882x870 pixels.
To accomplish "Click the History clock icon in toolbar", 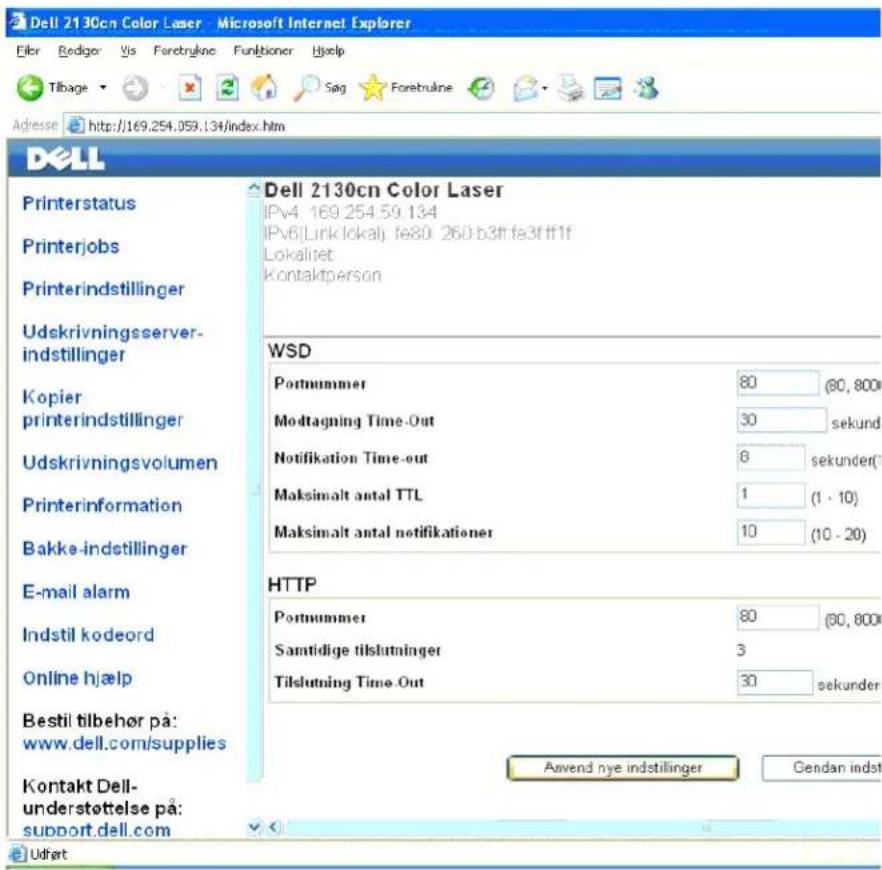I will [x=481, y=88].
